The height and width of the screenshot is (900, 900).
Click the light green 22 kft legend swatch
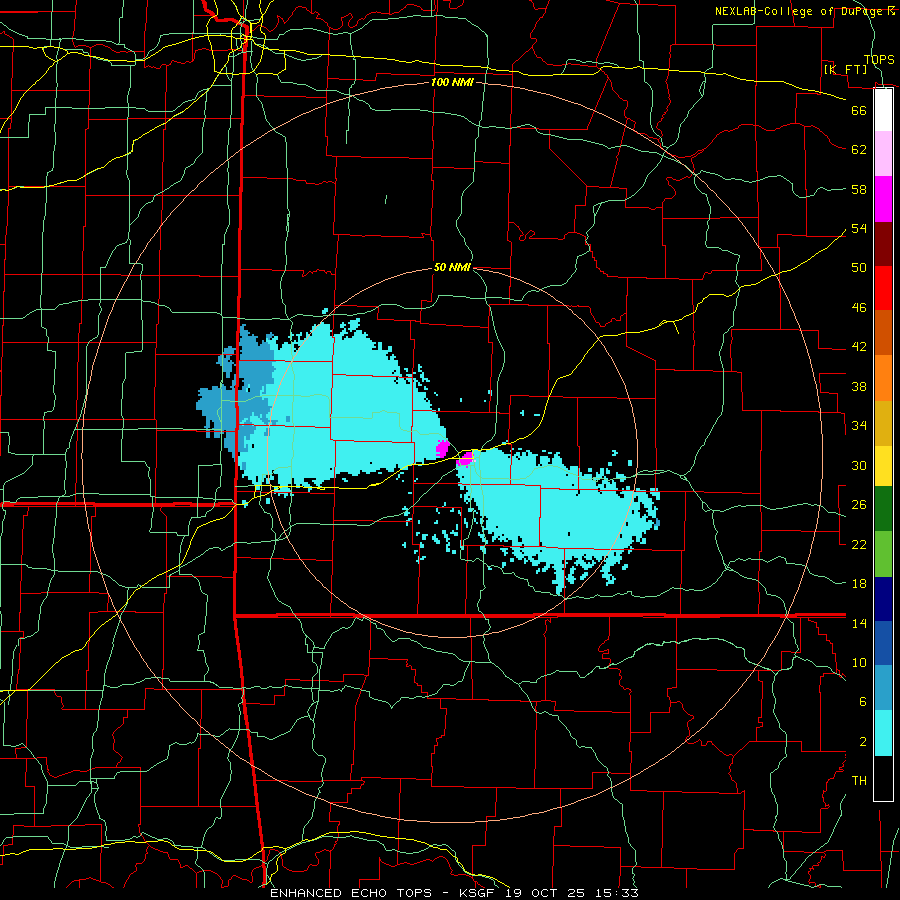[883, 554]
